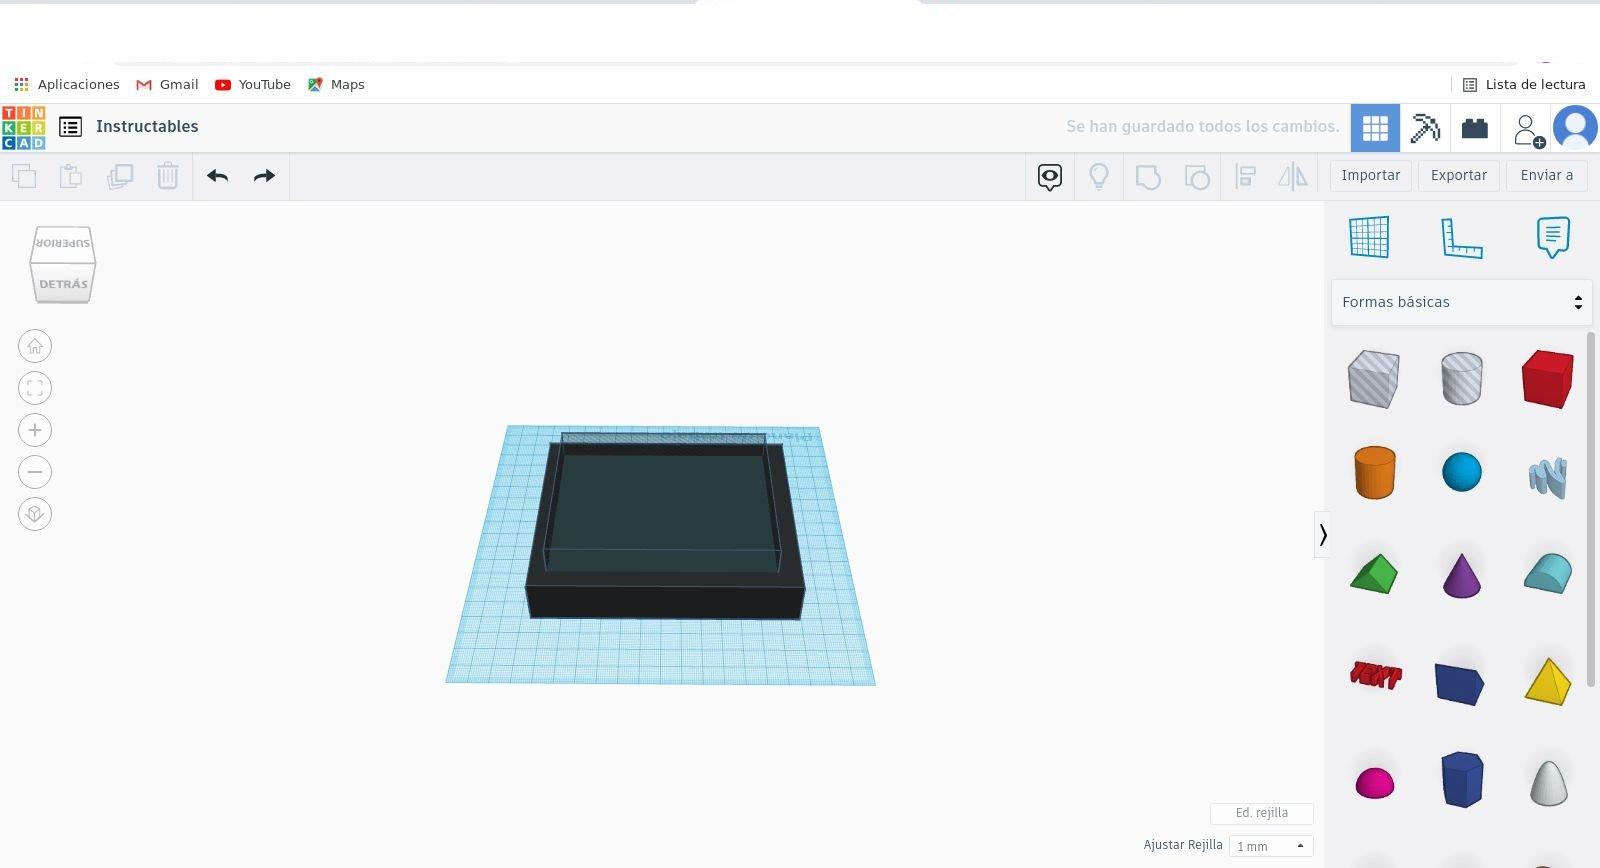Pick the grey paraboloid shape
The height and width of the screenshot is (868, 1600).
1548,782
